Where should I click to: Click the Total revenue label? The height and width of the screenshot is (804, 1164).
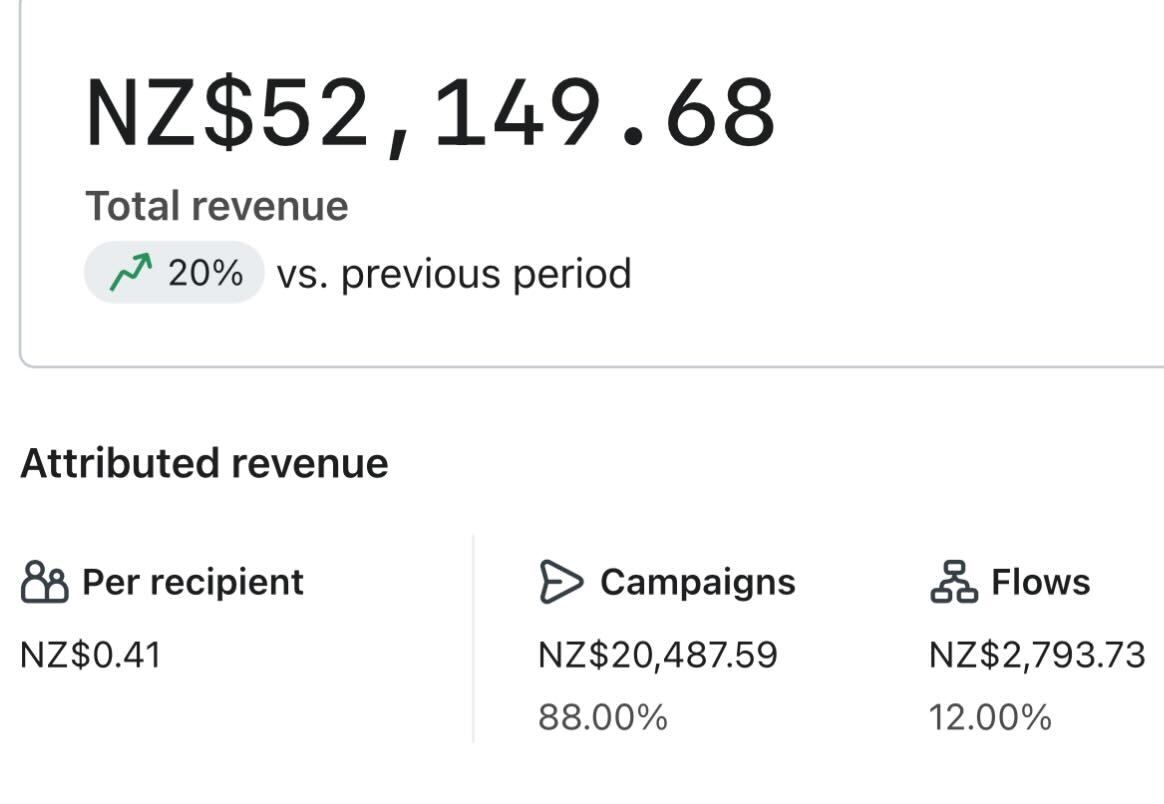point(217,206)
